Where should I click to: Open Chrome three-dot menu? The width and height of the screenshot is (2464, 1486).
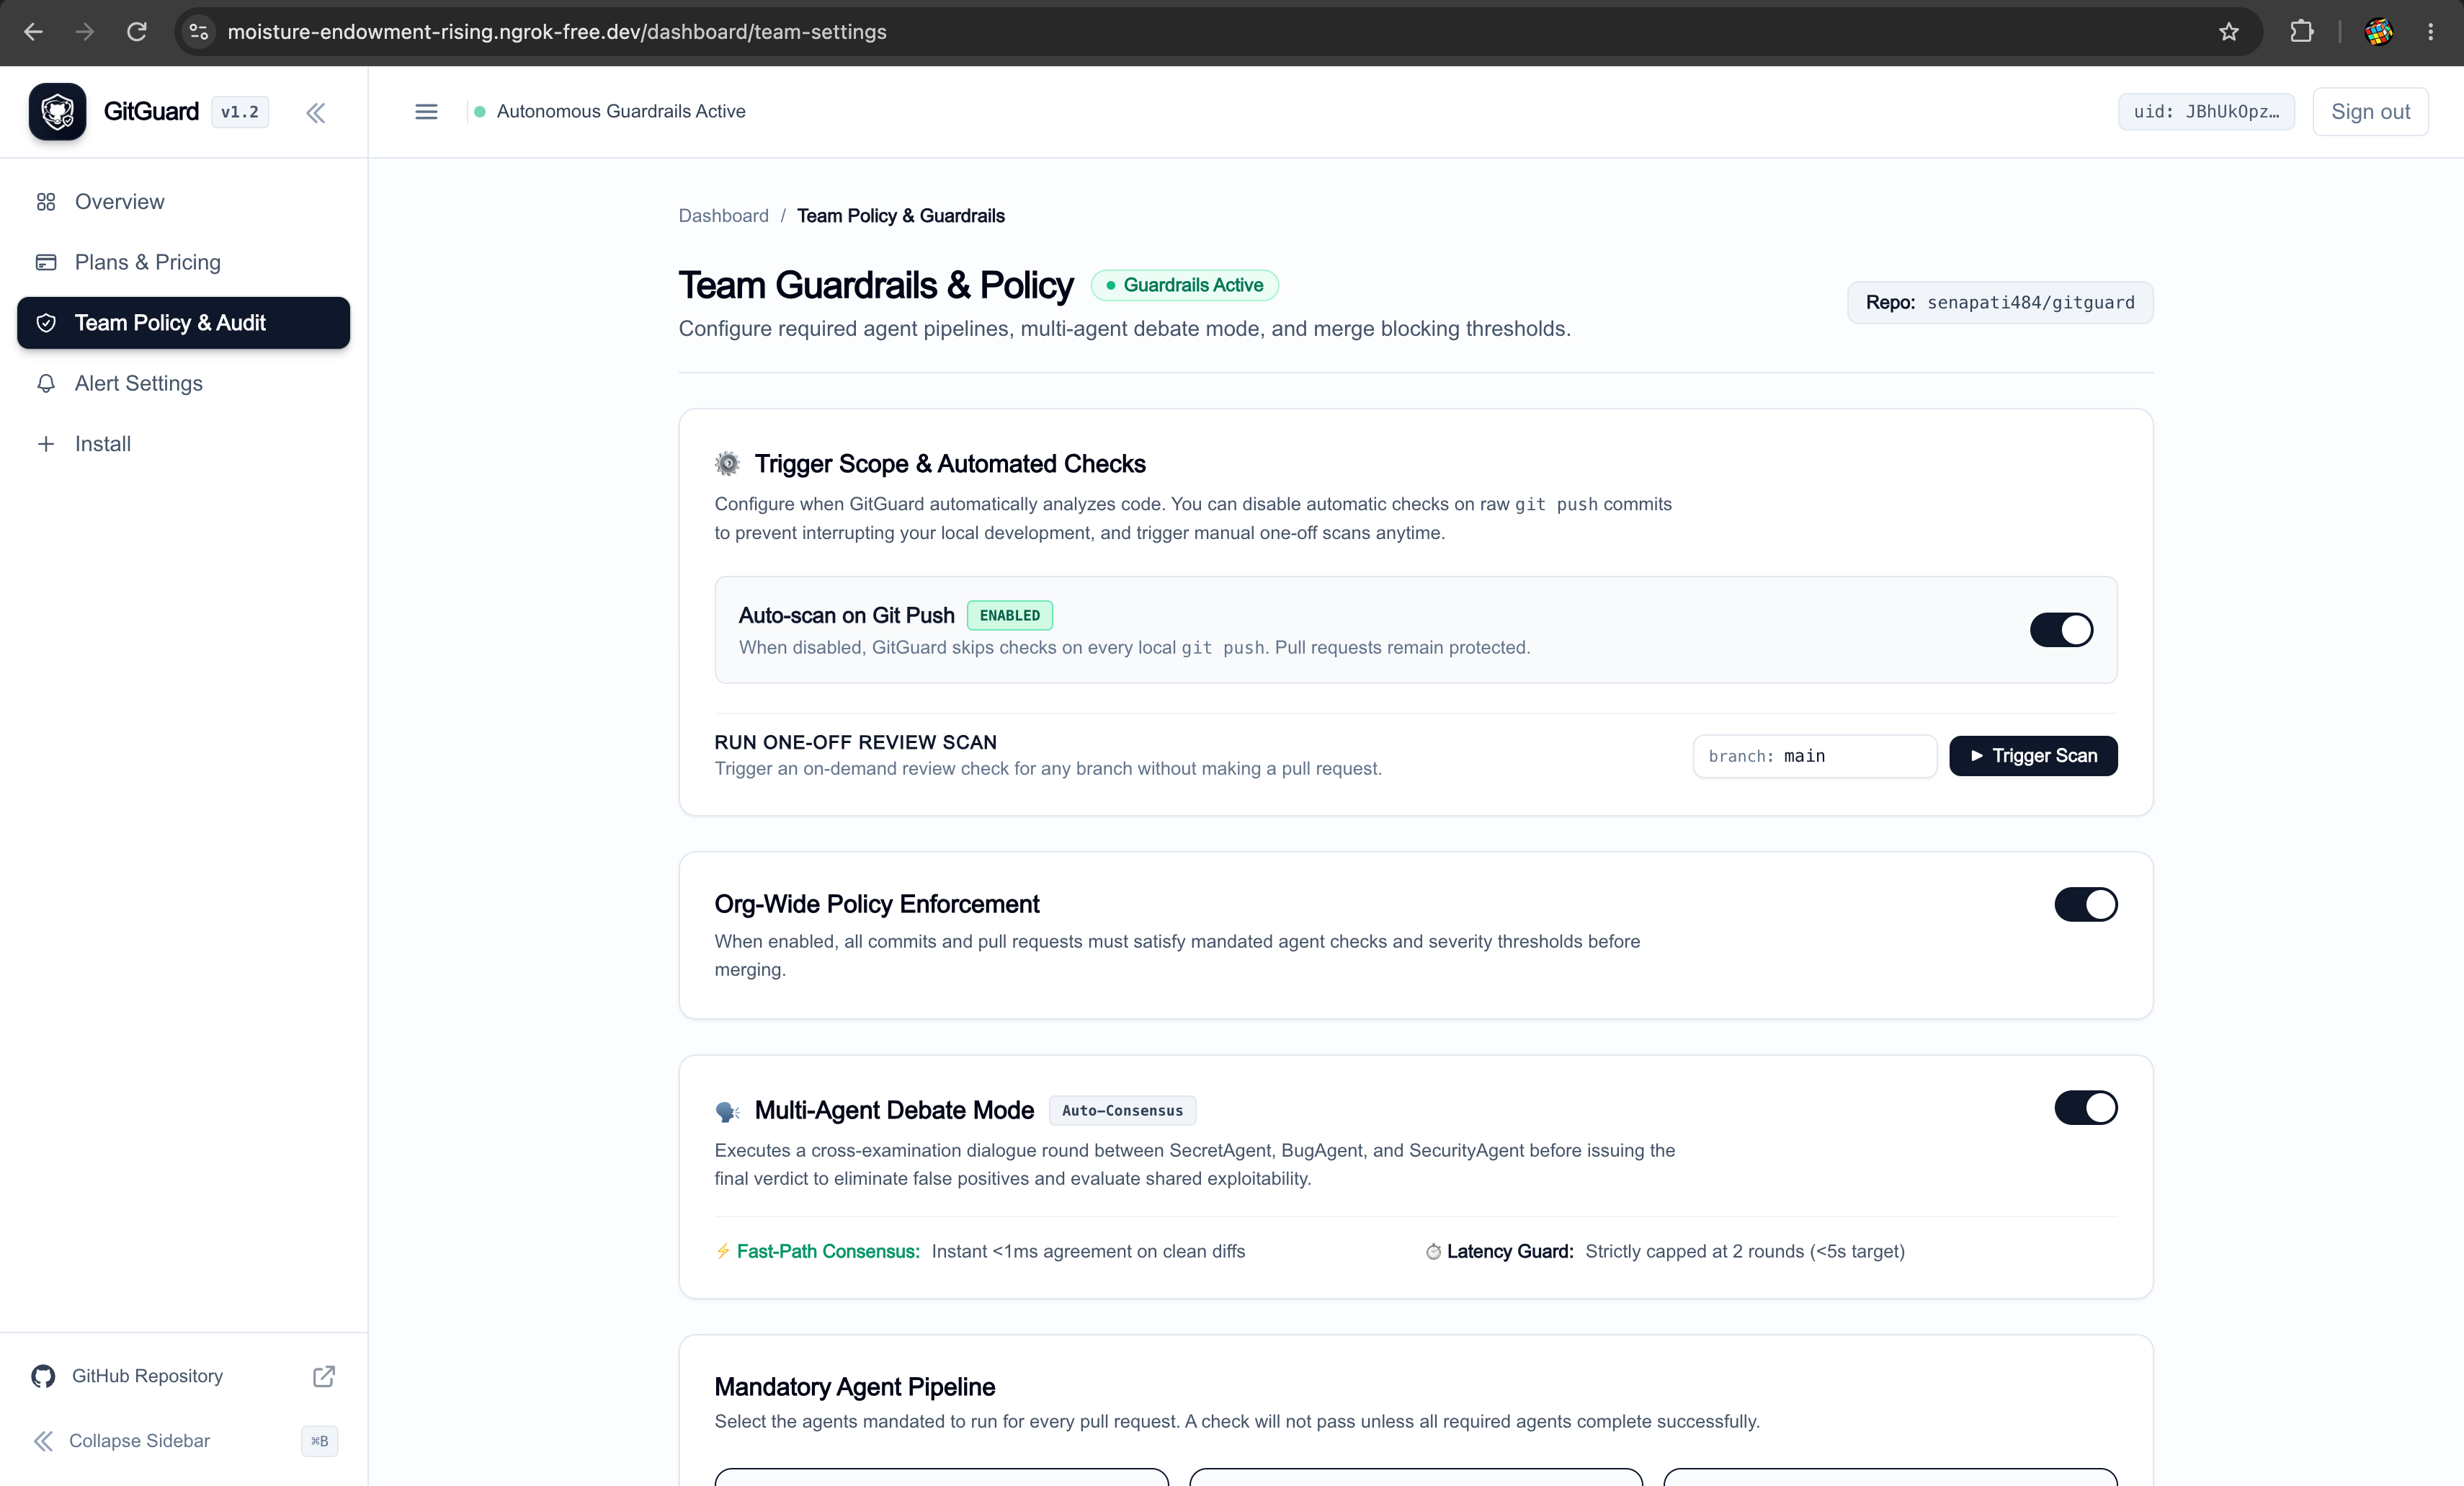pos(2431,32)
